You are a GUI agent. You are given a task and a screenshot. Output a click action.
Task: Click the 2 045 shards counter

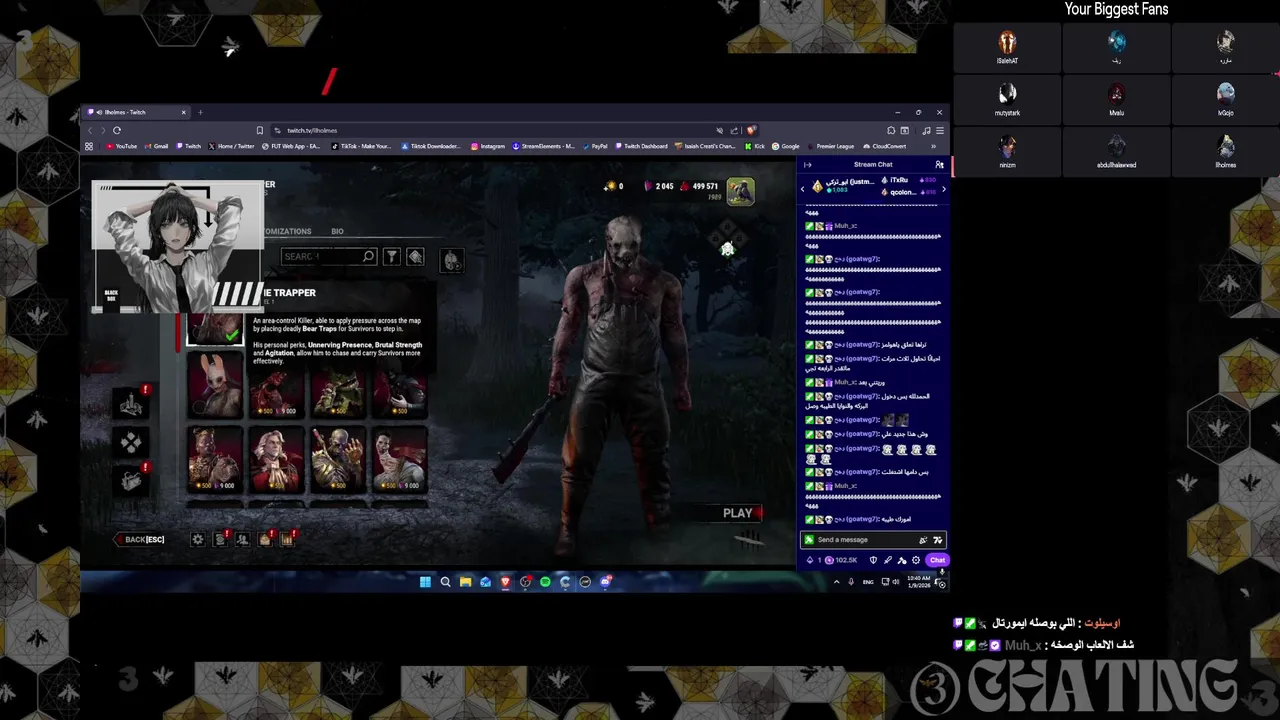[x=658, y=186]
